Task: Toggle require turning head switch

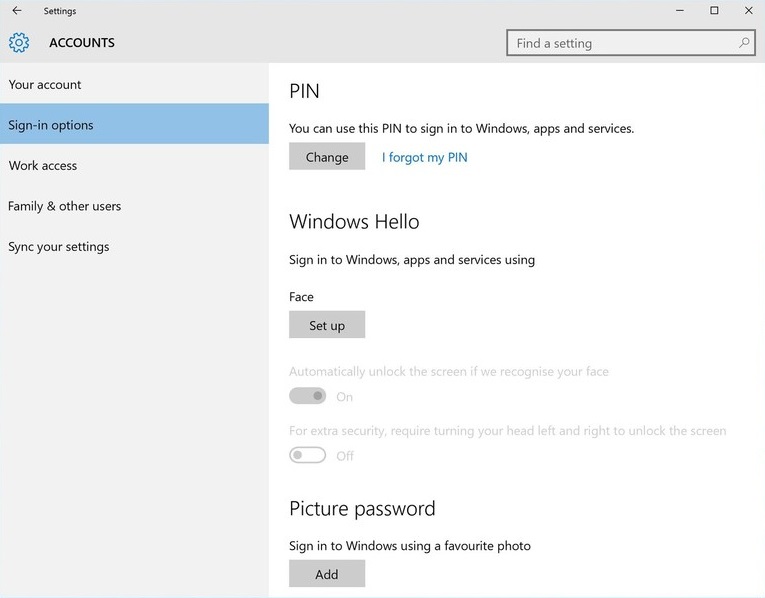Action: click(307, 455)
